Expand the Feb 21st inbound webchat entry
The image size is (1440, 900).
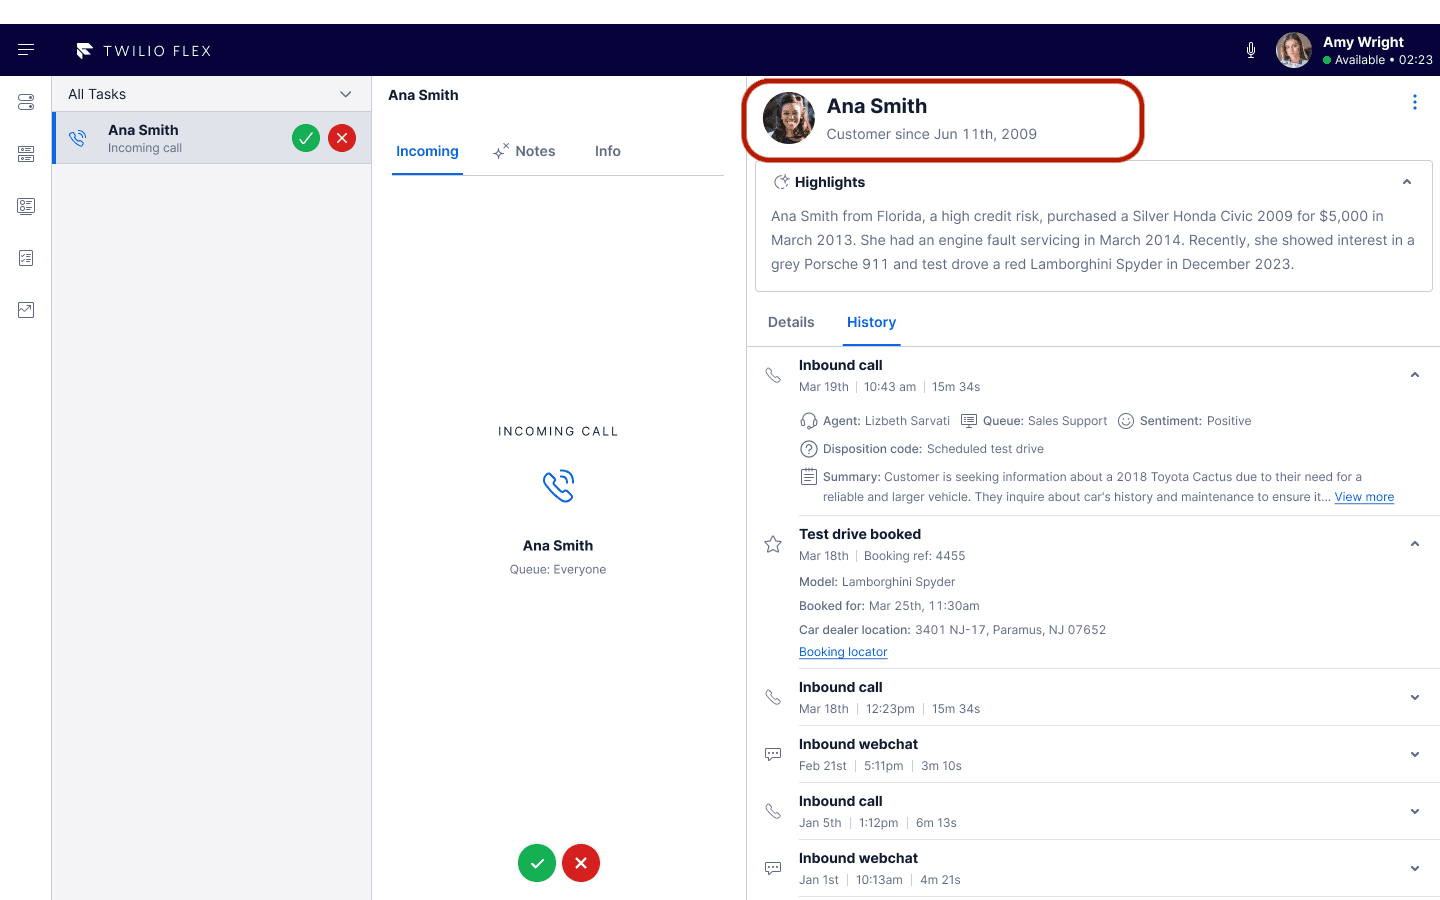click(1414, 754)
